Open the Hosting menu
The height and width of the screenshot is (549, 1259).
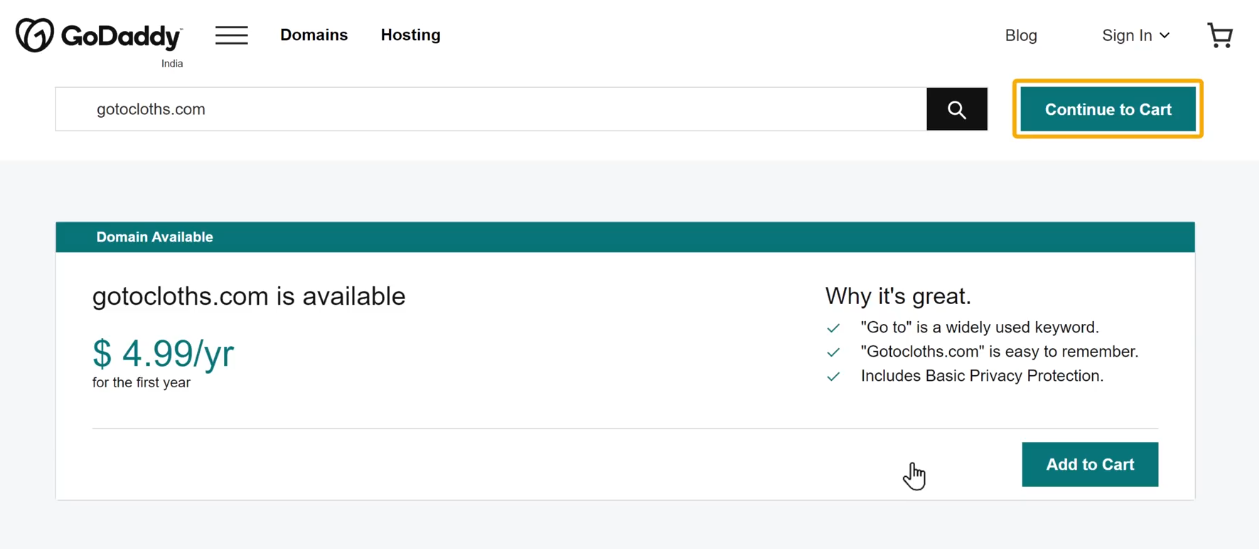tap(410, 35)
